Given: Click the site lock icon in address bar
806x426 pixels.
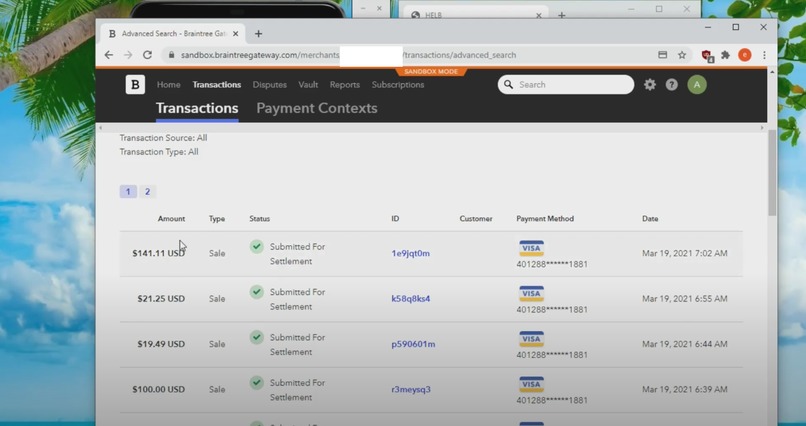Looking at the screenshot, I should point(171,55).
